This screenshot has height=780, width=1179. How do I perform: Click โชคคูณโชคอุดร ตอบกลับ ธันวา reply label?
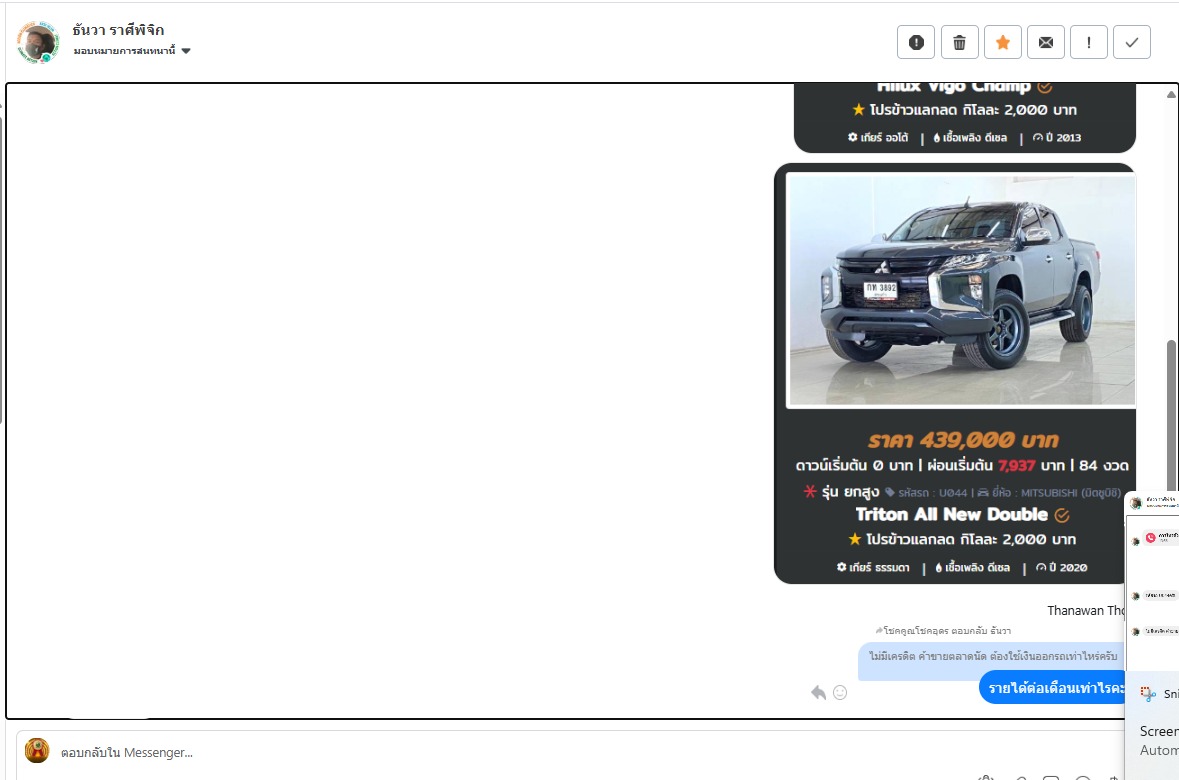coord(943,630)
